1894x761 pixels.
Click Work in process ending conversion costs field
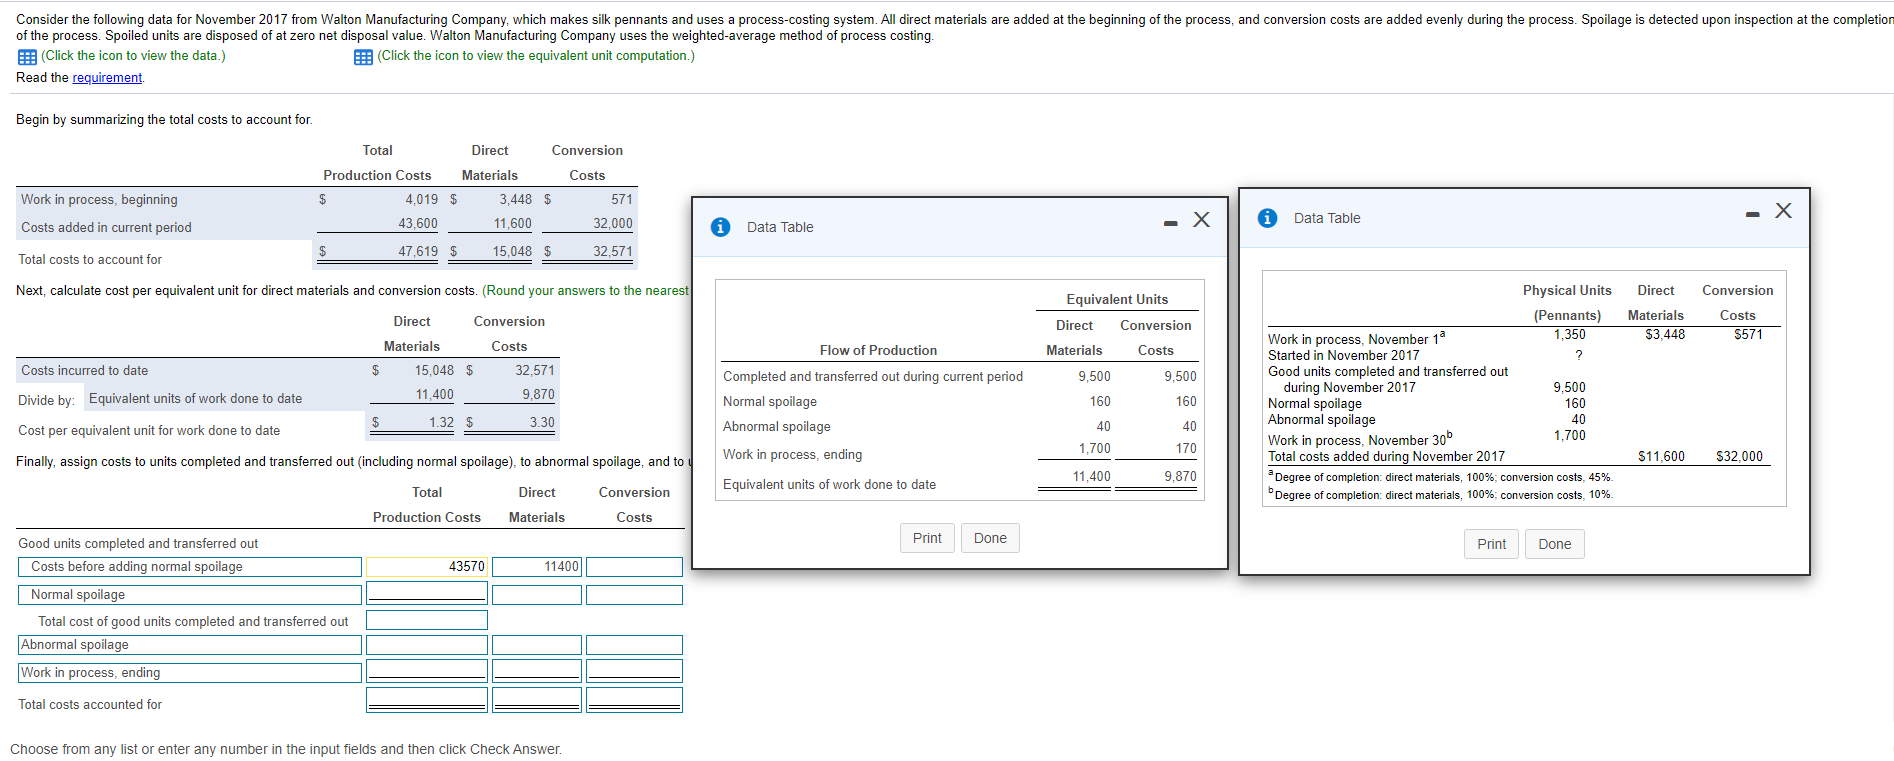pos(634,671)
